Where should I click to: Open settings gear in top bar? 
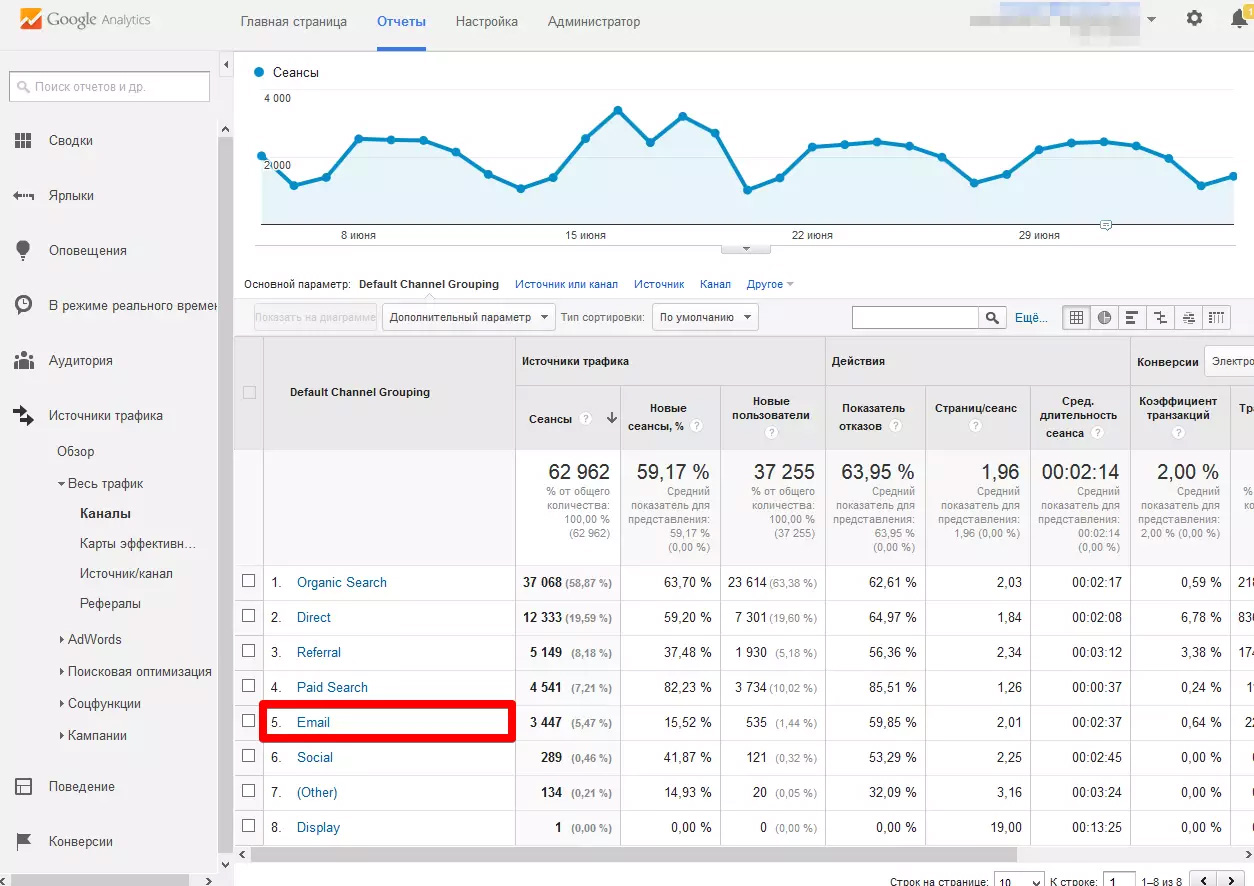pyautogui.click(x=1194, y=19)
